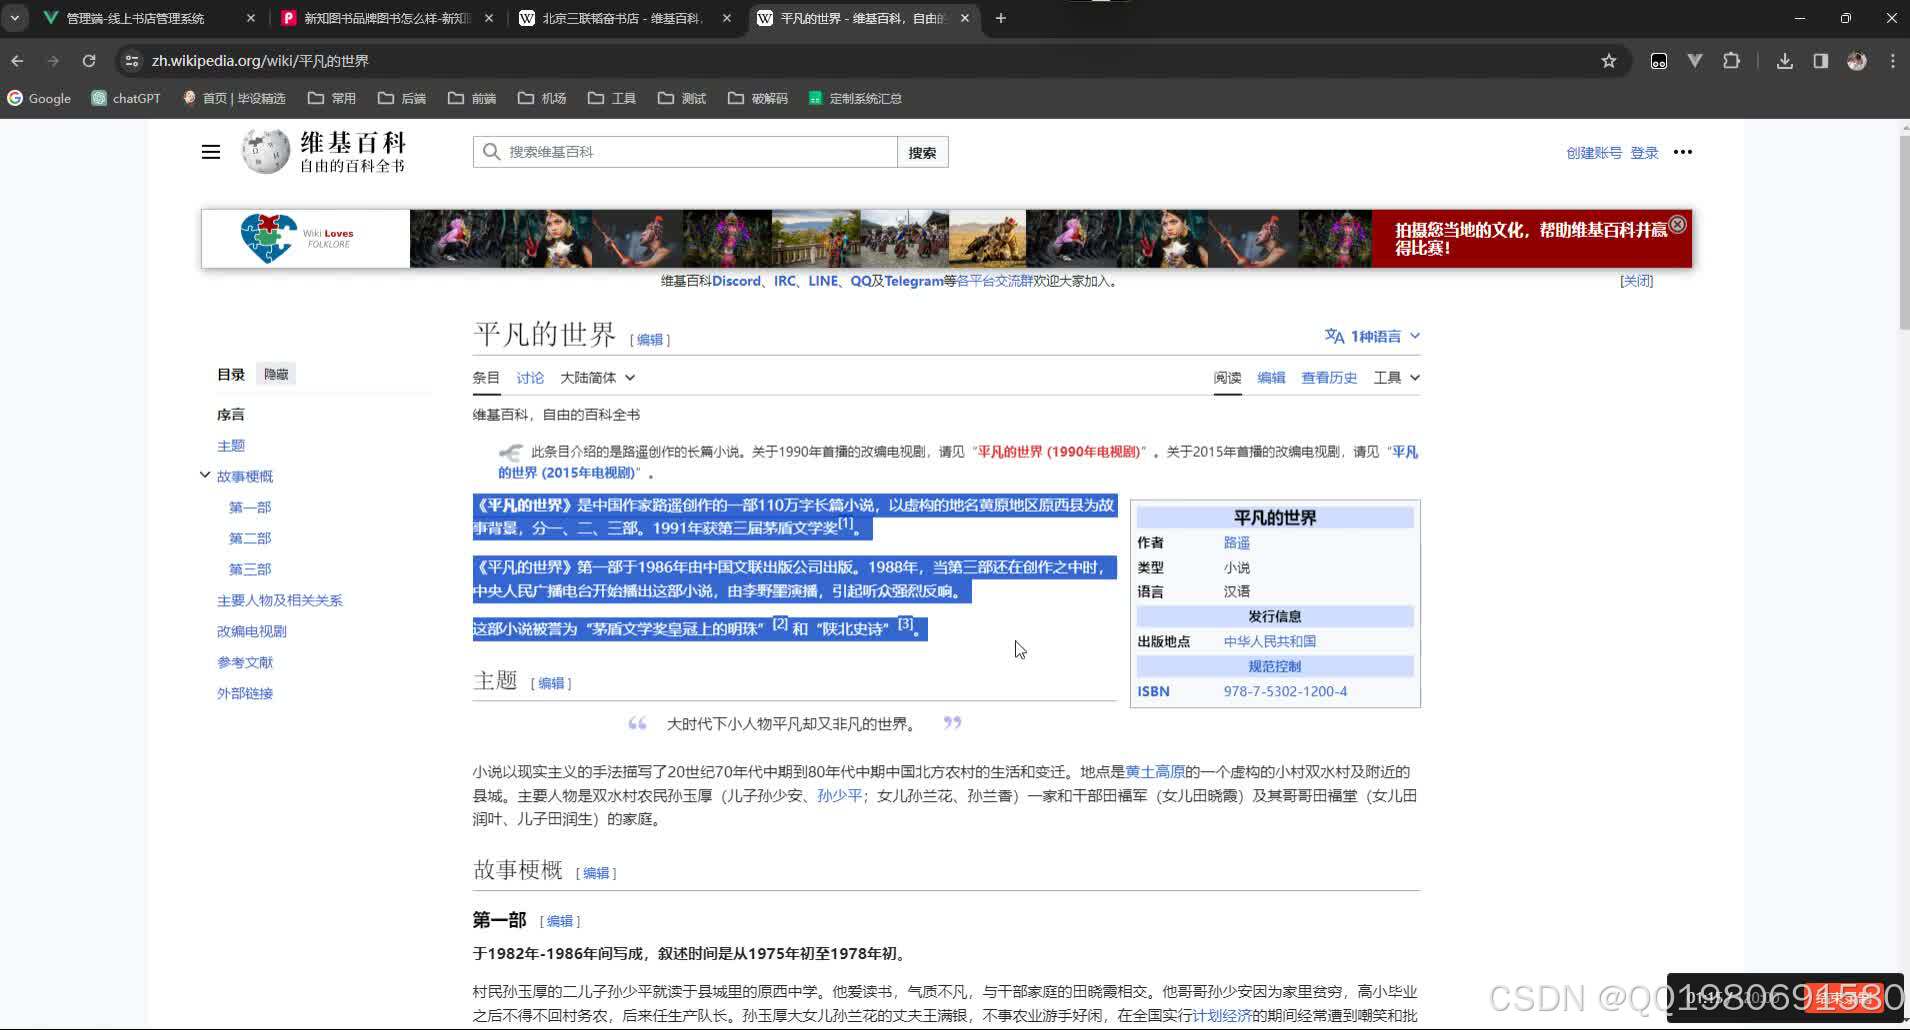Click the 创建账号 link
1910x1030 pixels.
coord(1594,152)
